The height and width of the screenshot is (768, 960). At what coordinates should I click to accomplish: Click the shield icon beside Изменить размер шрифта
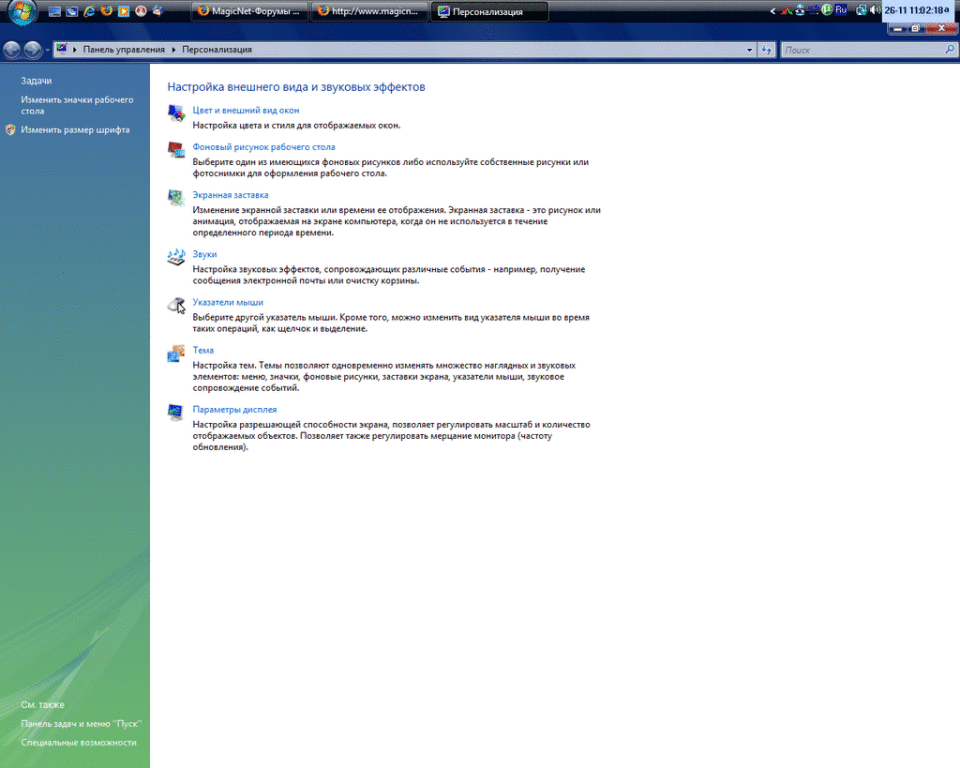click(x=10, y=130)
